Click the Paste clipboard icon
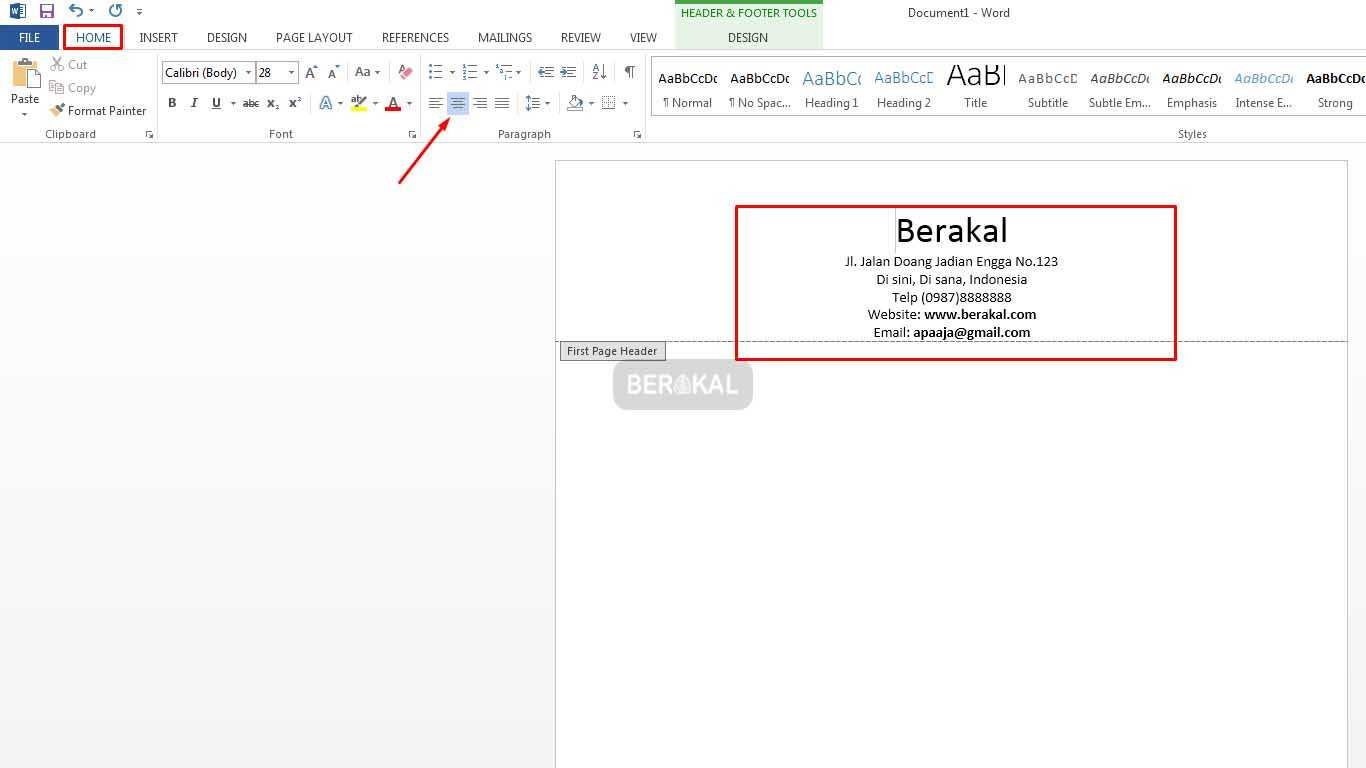Viewport: 1366px width, 768px height. pyautogui.click(x=25, y=75)
